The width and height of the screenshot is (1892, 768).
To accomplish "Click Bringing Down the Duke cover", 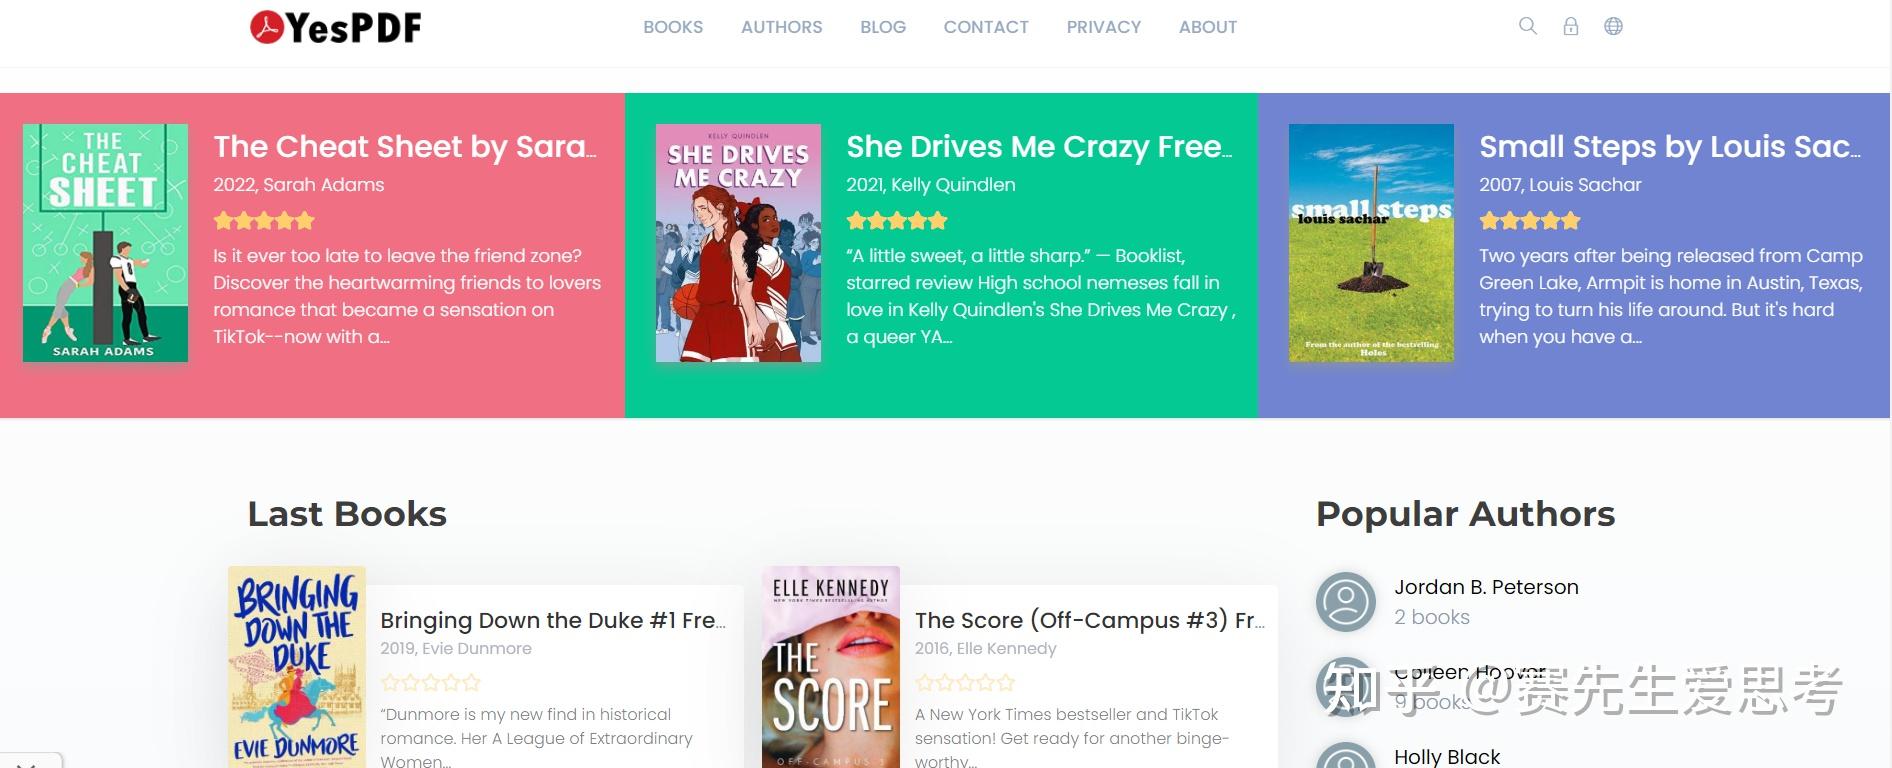I will pyautogui.click(x=297, y=667).
